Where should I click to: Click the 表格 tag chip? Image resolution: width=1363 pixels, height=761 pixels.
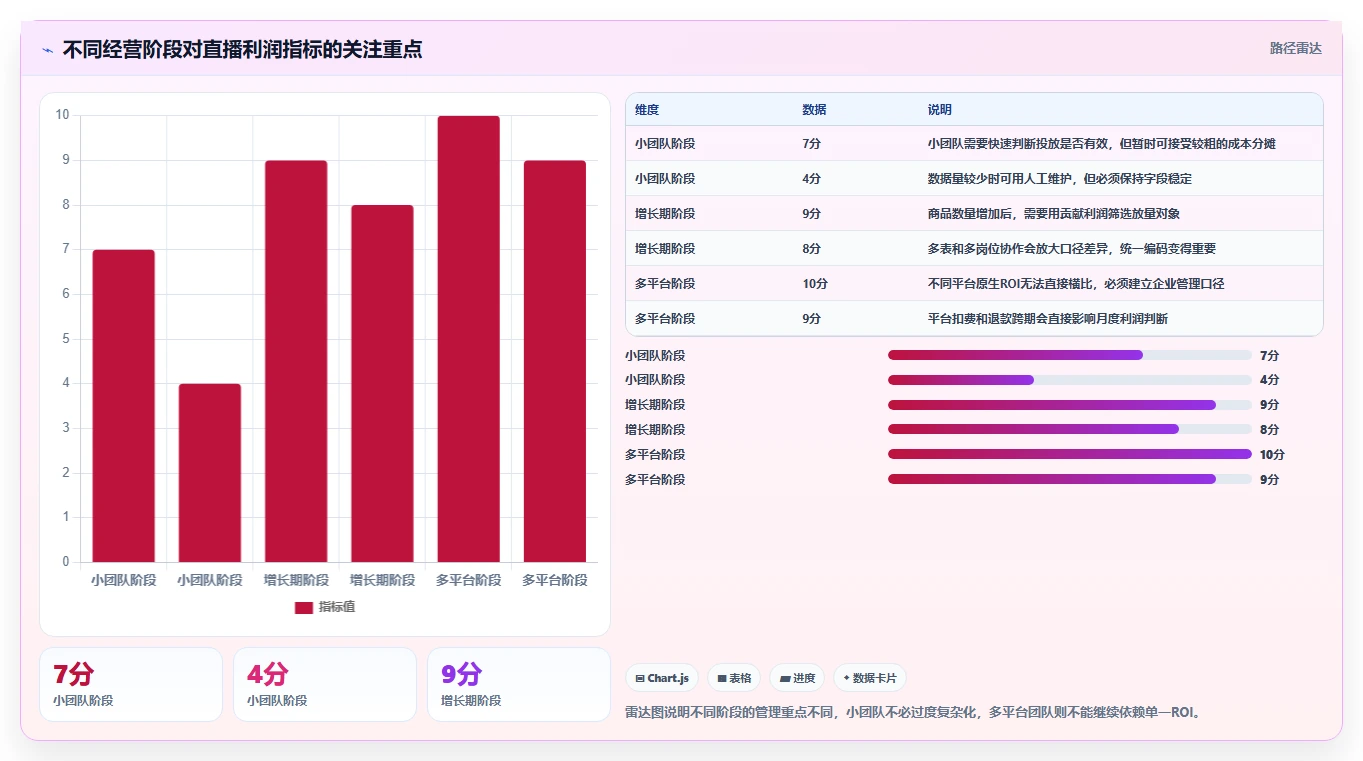point(734,678)
